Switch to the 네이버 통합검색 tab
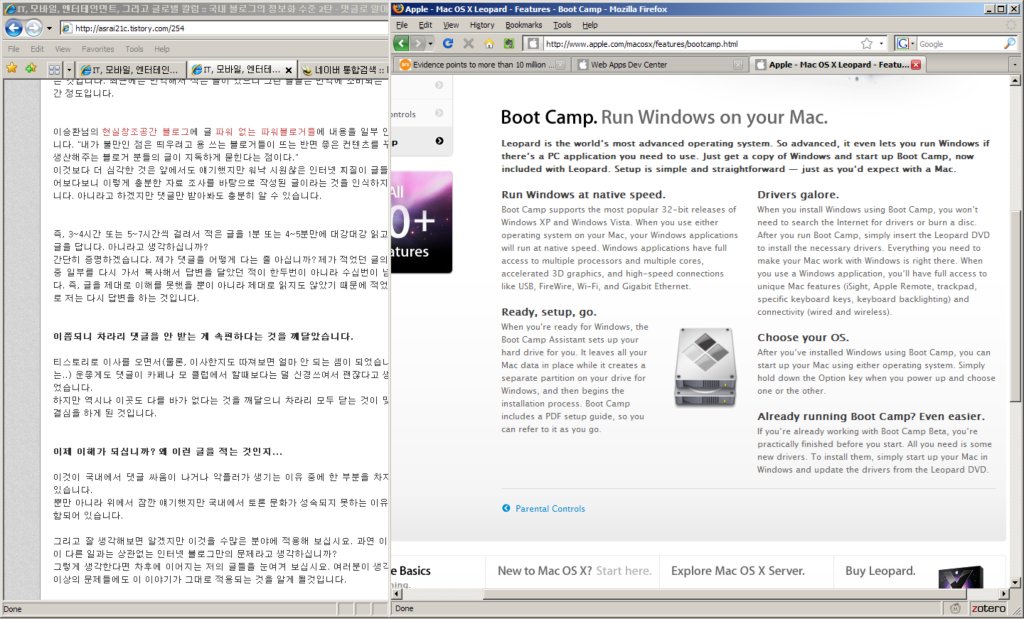Screen dimensions: 1024x619 344,69
